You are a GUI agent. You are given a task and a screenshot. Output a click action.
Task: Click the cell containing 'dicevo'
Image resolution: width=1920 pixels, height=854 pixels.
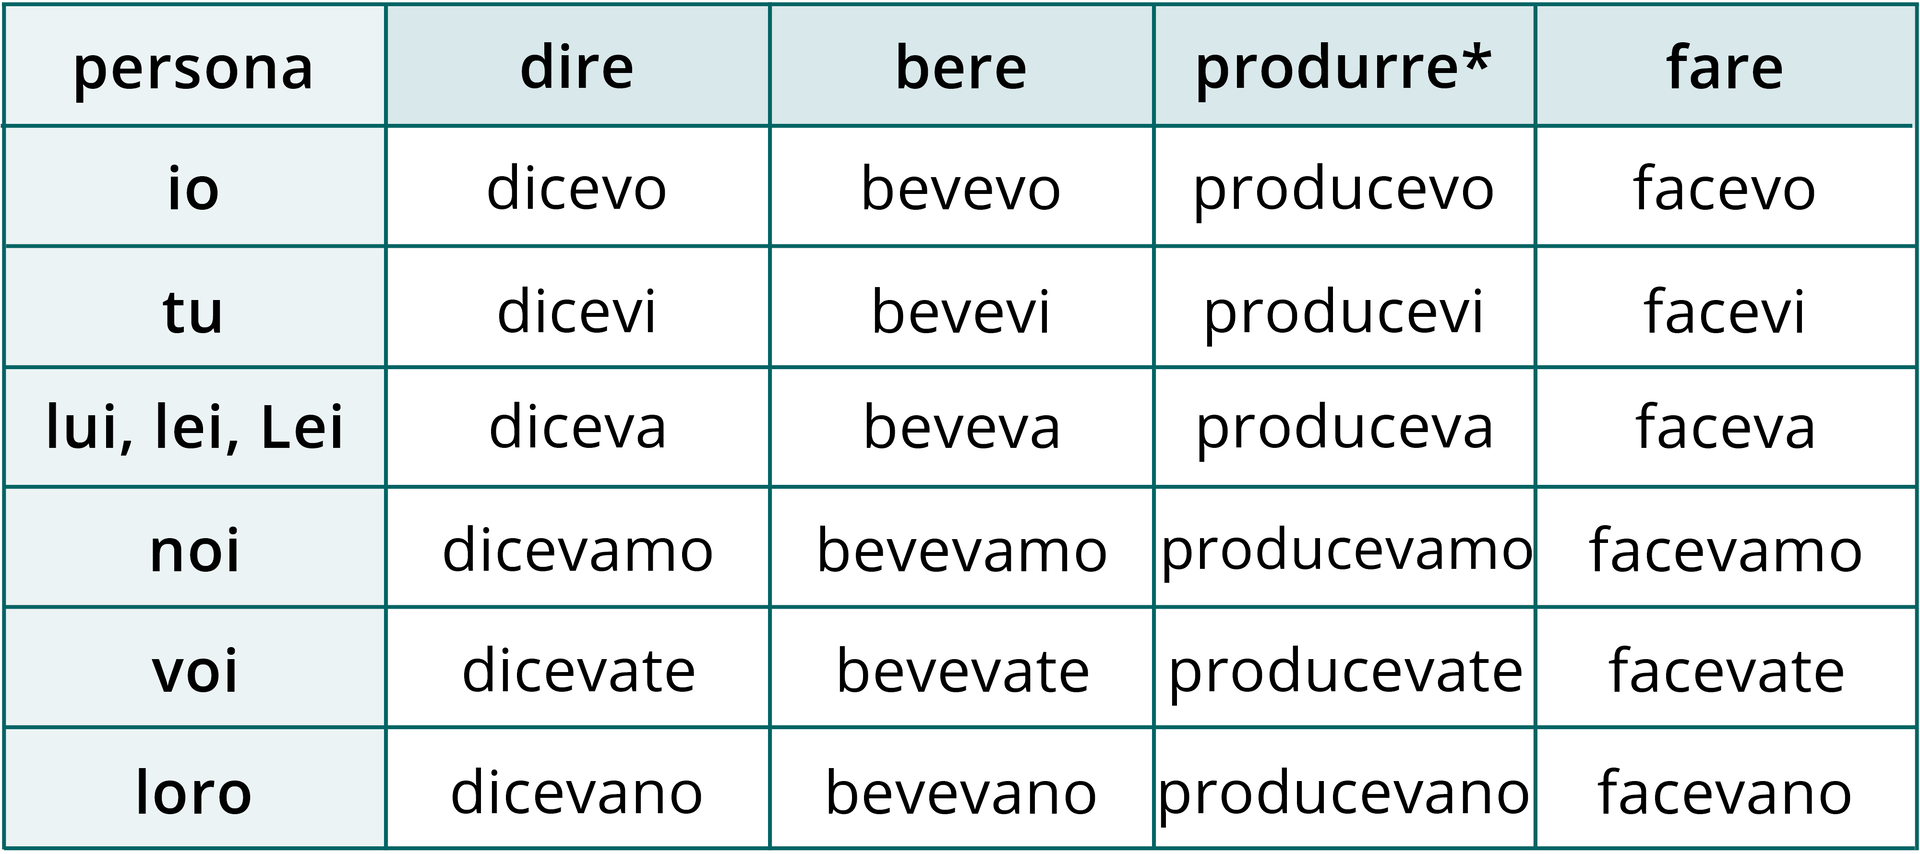click(x=577, y=188)
